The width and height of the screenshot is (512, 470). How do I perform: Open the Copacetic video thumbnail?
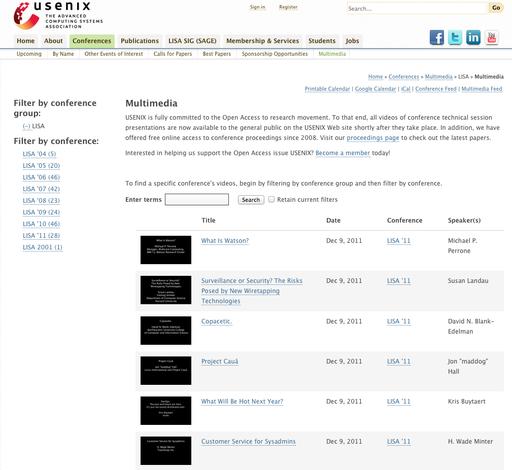[x=166, y=330]
